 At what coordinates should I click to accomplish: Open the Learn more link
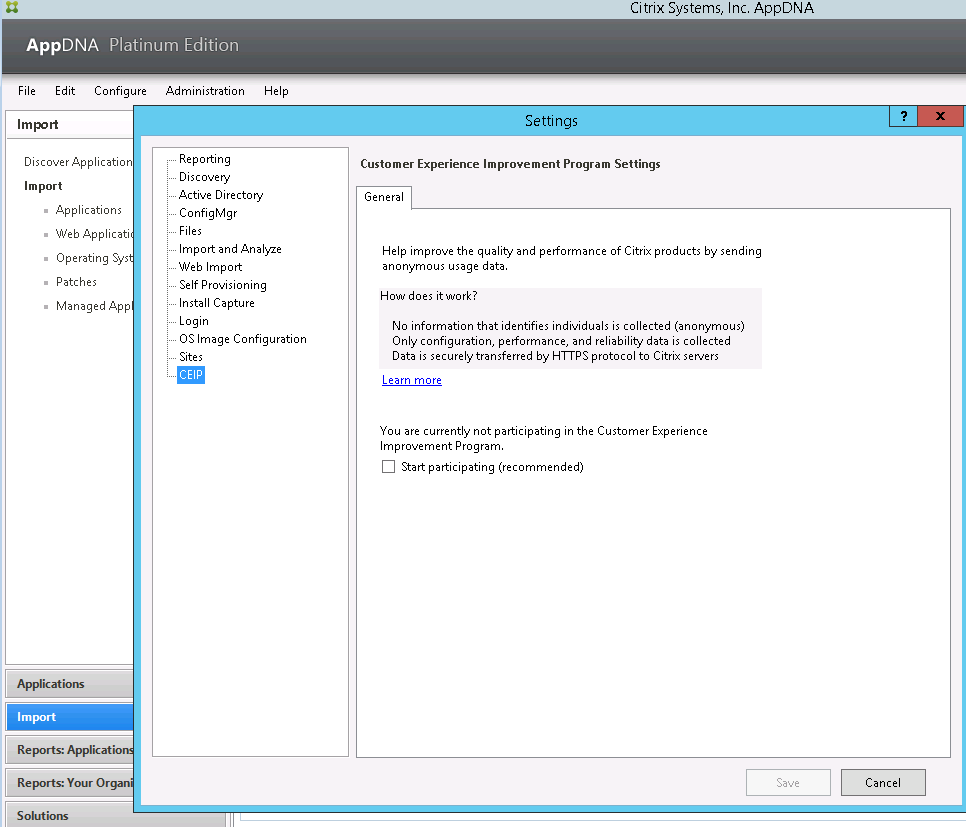411,380
